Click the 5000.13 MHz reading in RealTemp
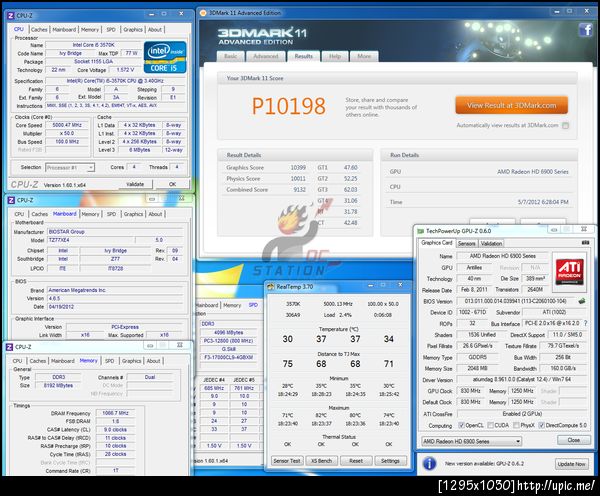This screenshot has width=600, height=496. [338, 304]
